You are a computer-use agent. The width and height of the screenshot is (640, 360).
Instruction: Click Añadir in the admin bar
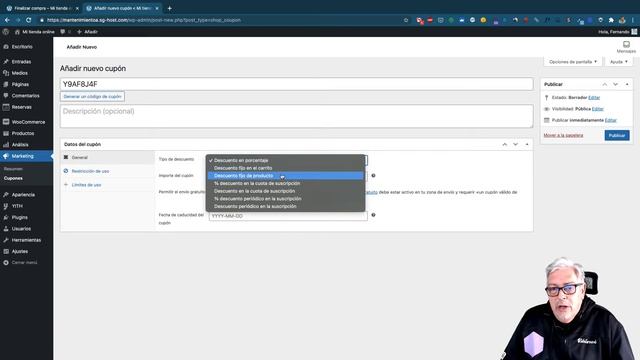point(87,31)
